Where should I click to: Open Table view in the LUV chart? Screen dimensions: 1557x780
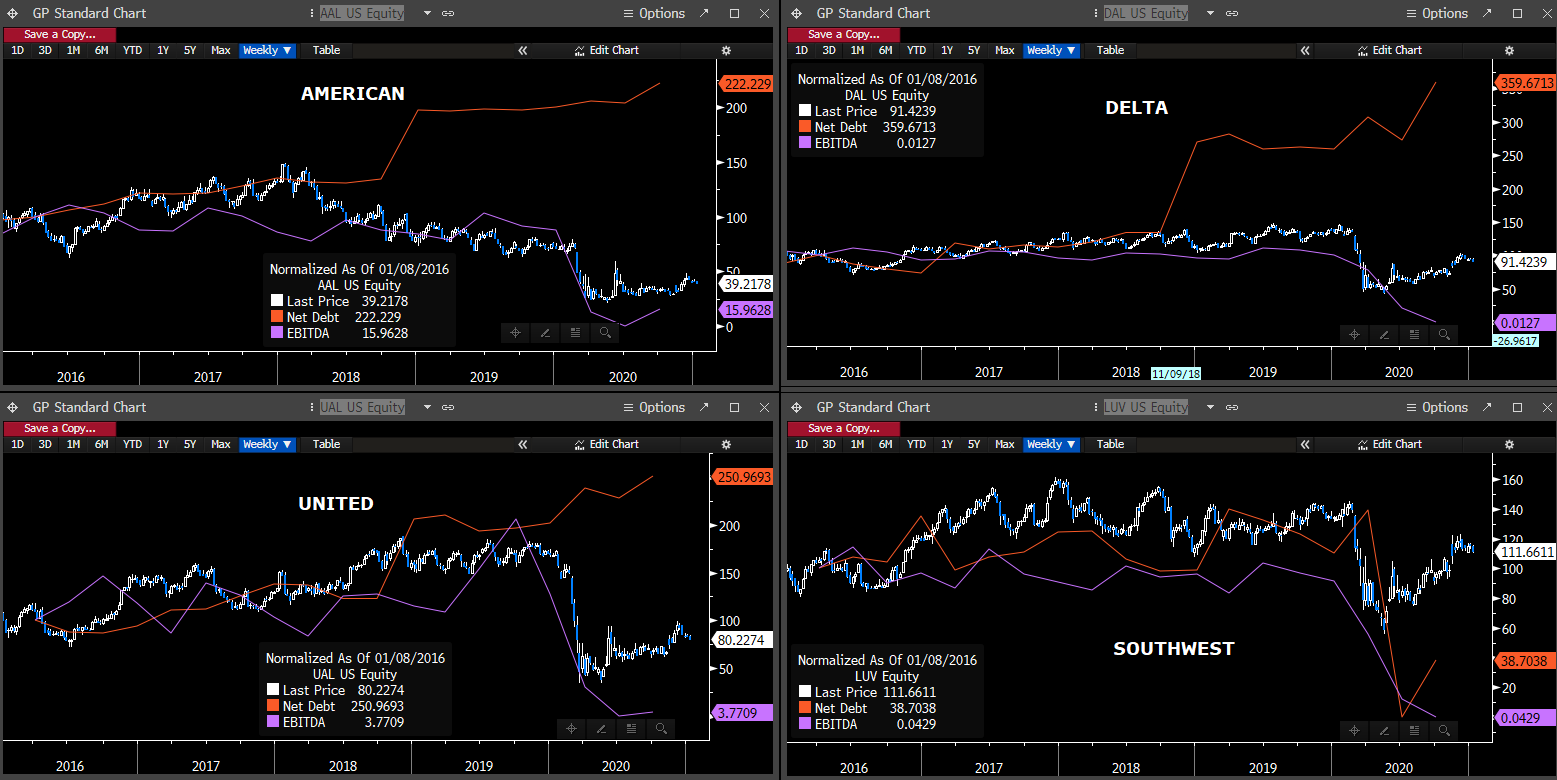tap(1110, 444)
